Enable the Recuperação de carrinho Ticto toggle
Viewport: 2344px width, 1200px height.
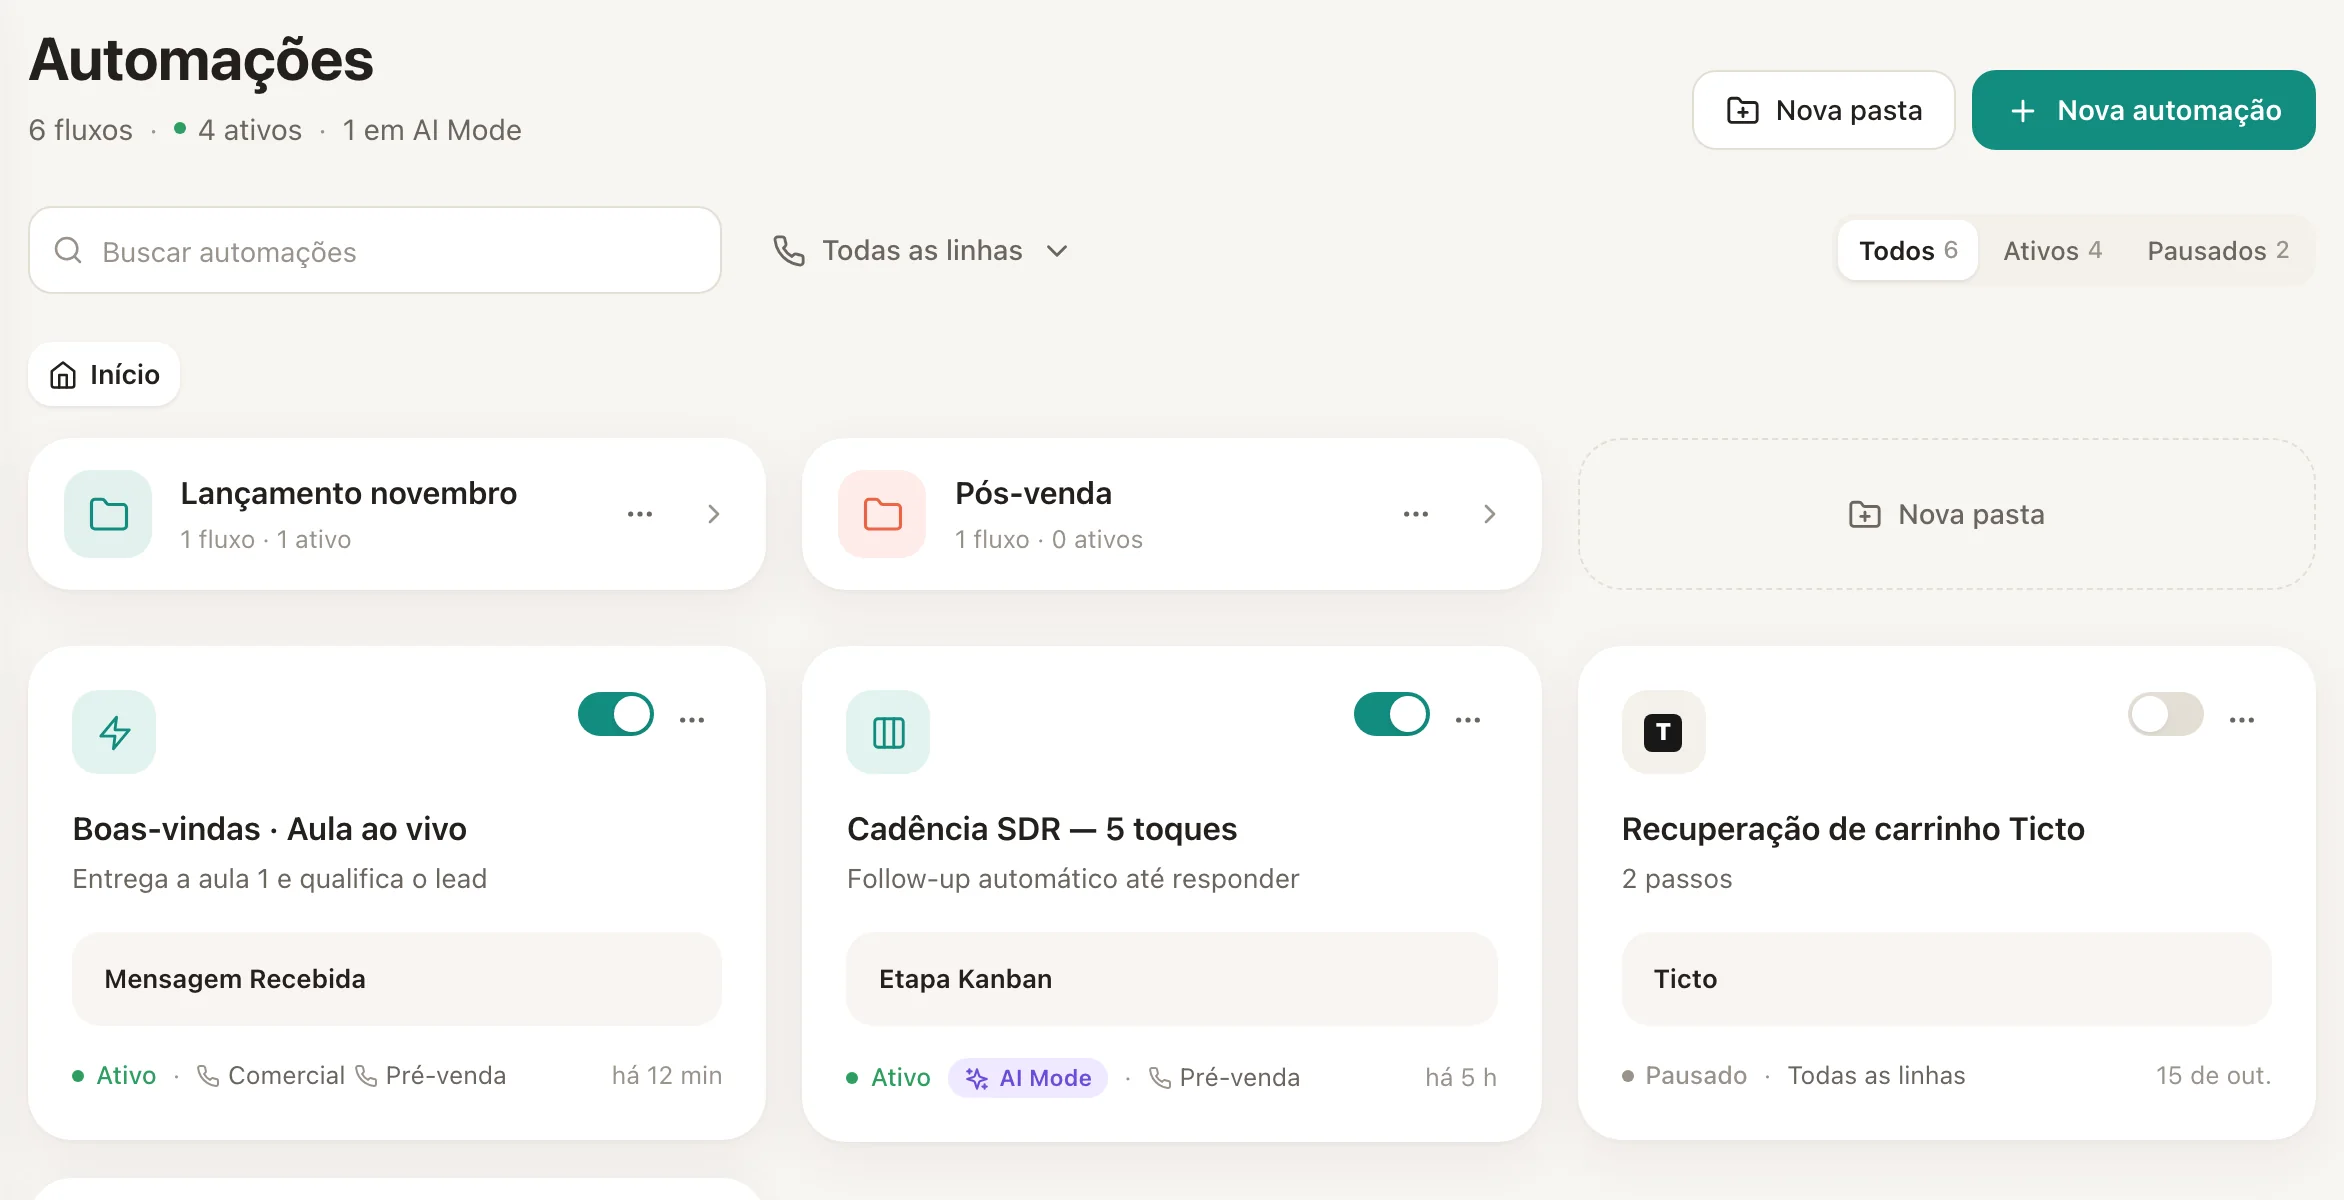(2166, 714)
